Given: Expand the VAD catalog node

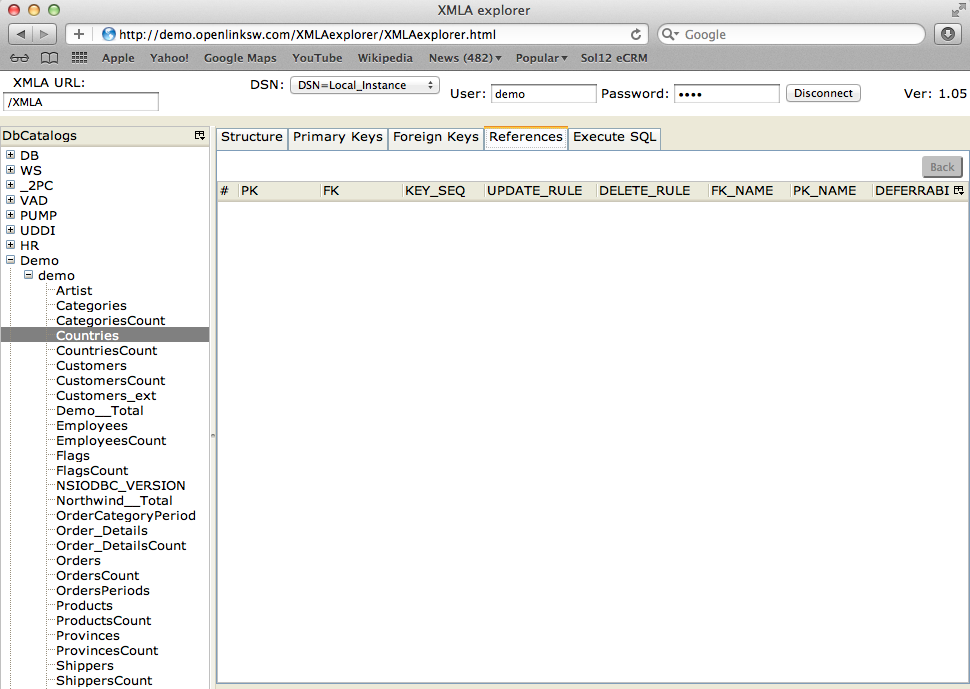Looking at the screenshot, I should coord(11,200).
